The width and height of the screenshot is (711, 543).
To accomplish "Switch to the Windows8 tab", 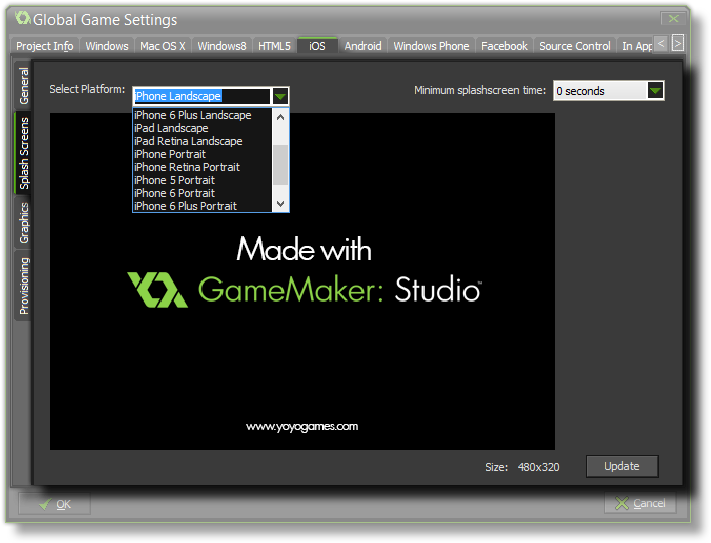I will pyautogui.click(x=222, y=46).
